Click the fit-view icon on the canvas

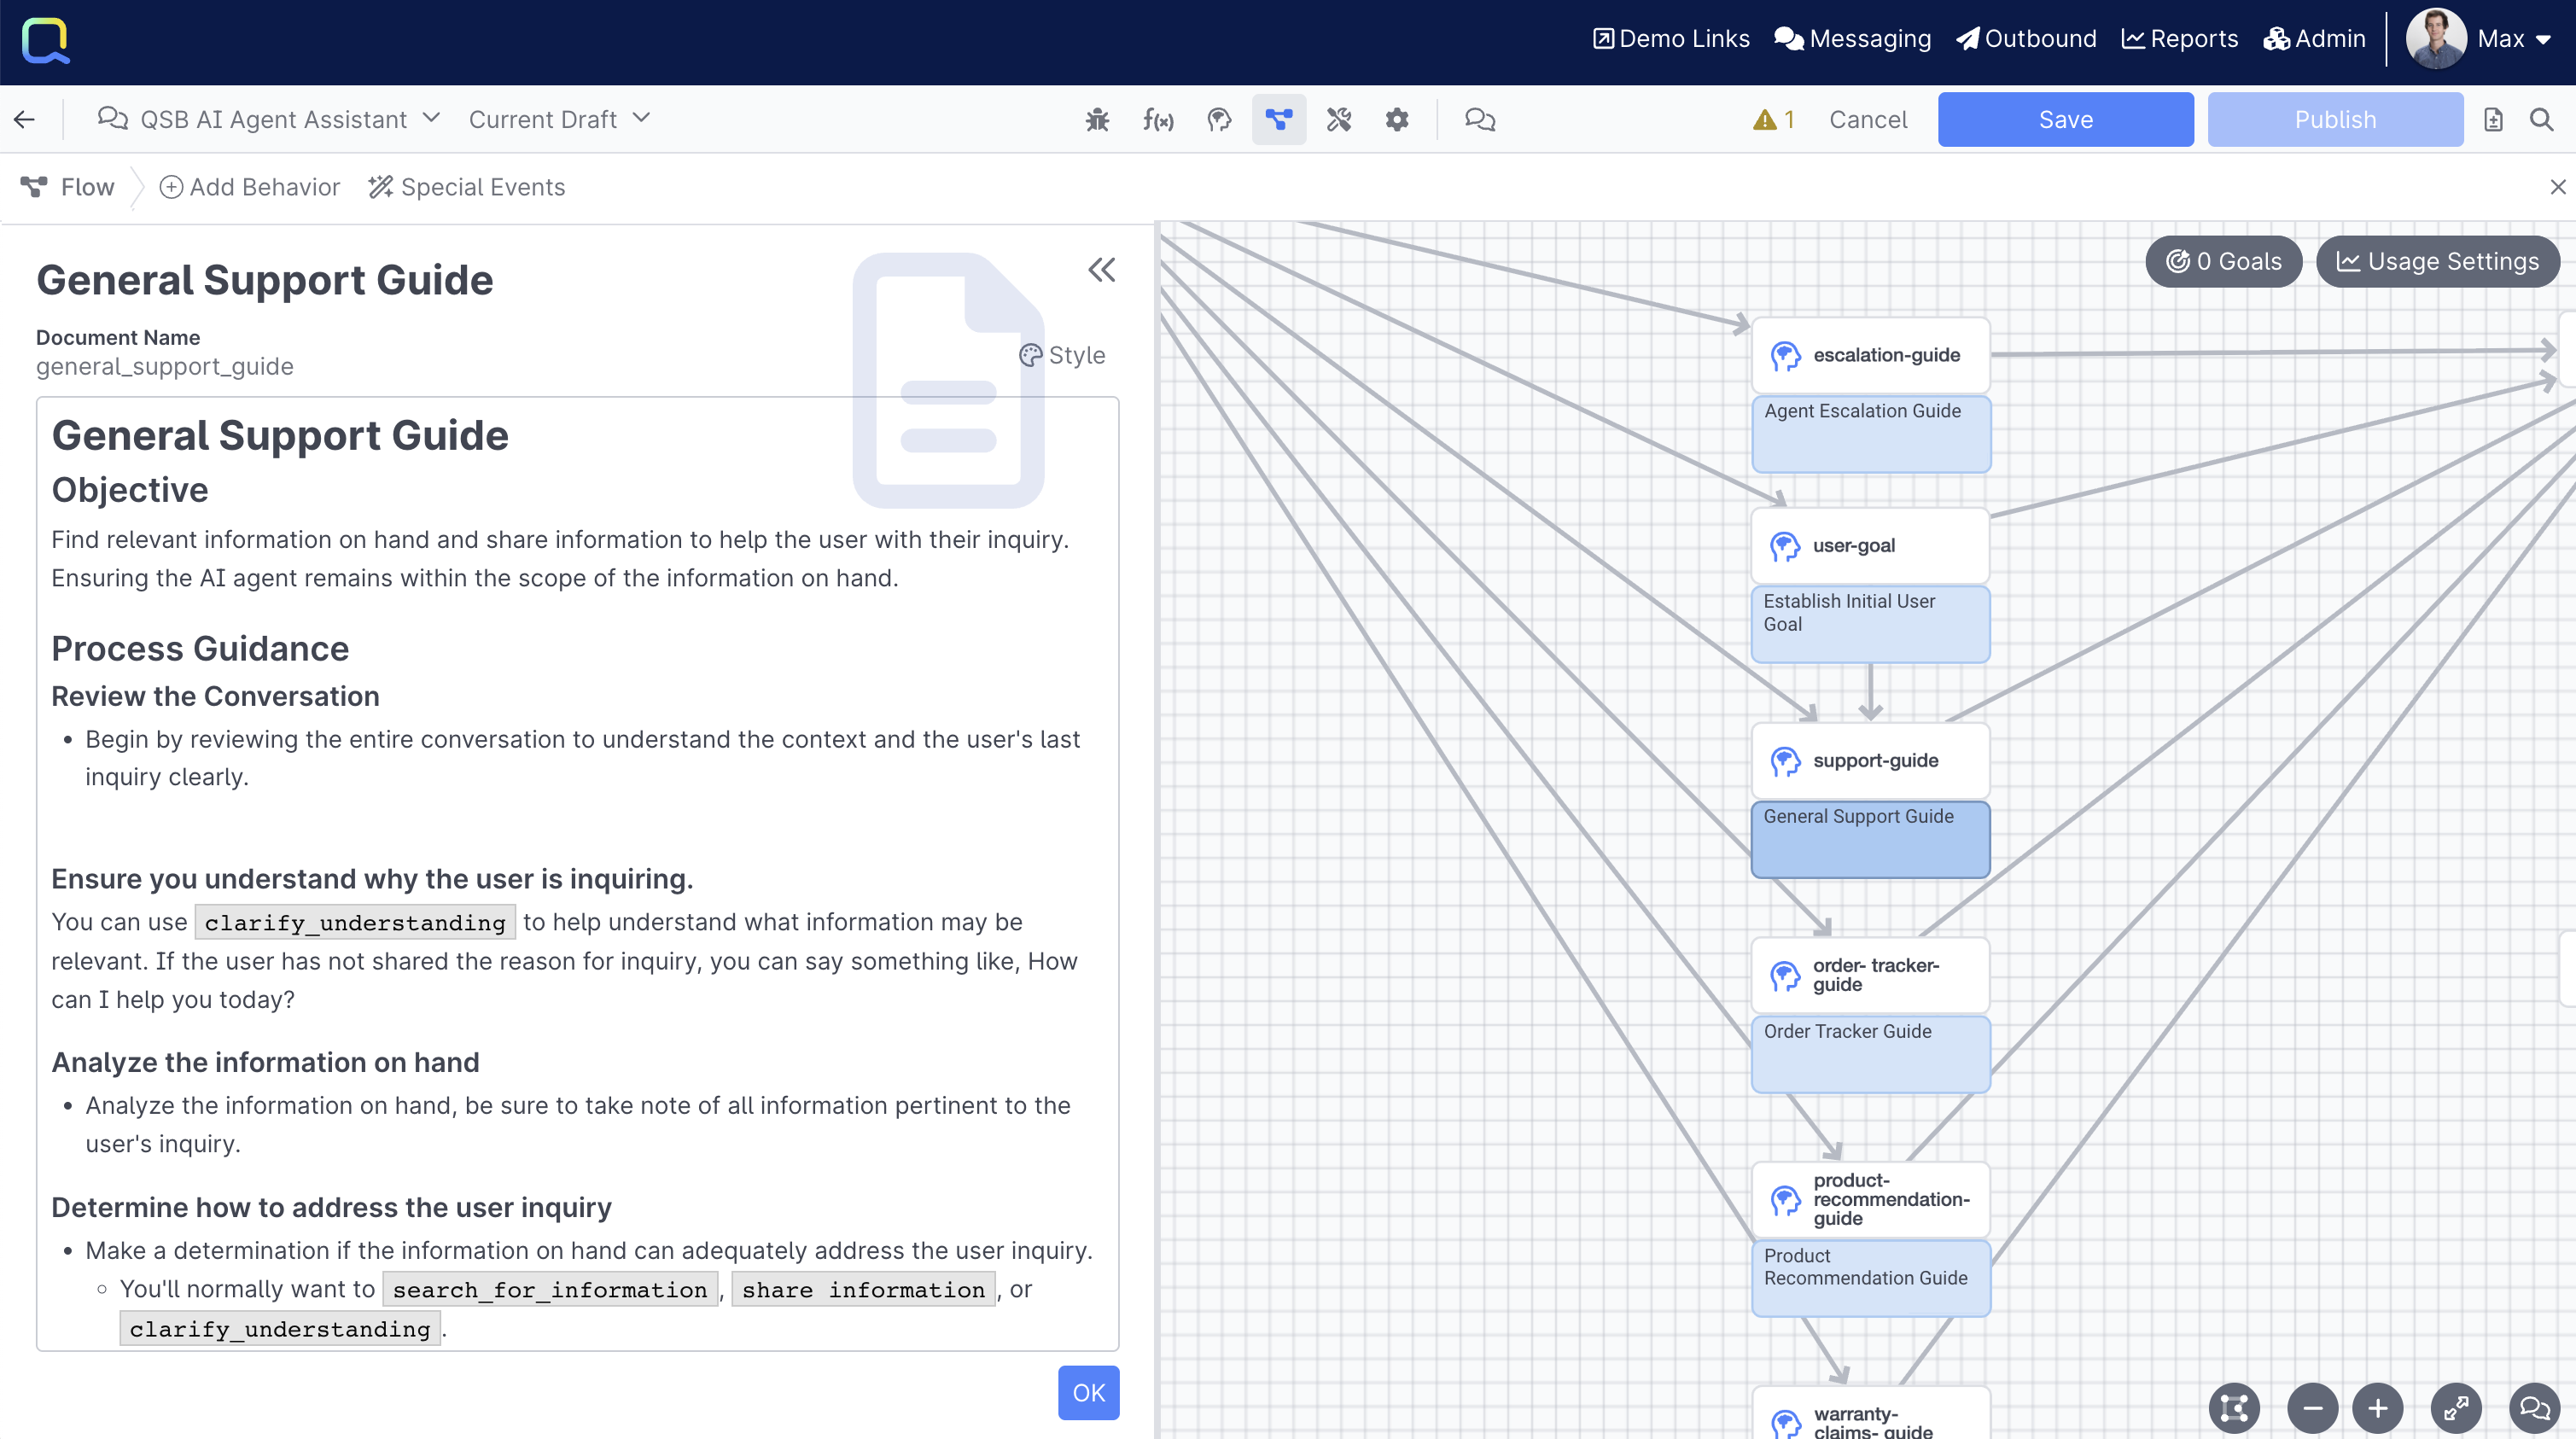pos(2234,1408)
